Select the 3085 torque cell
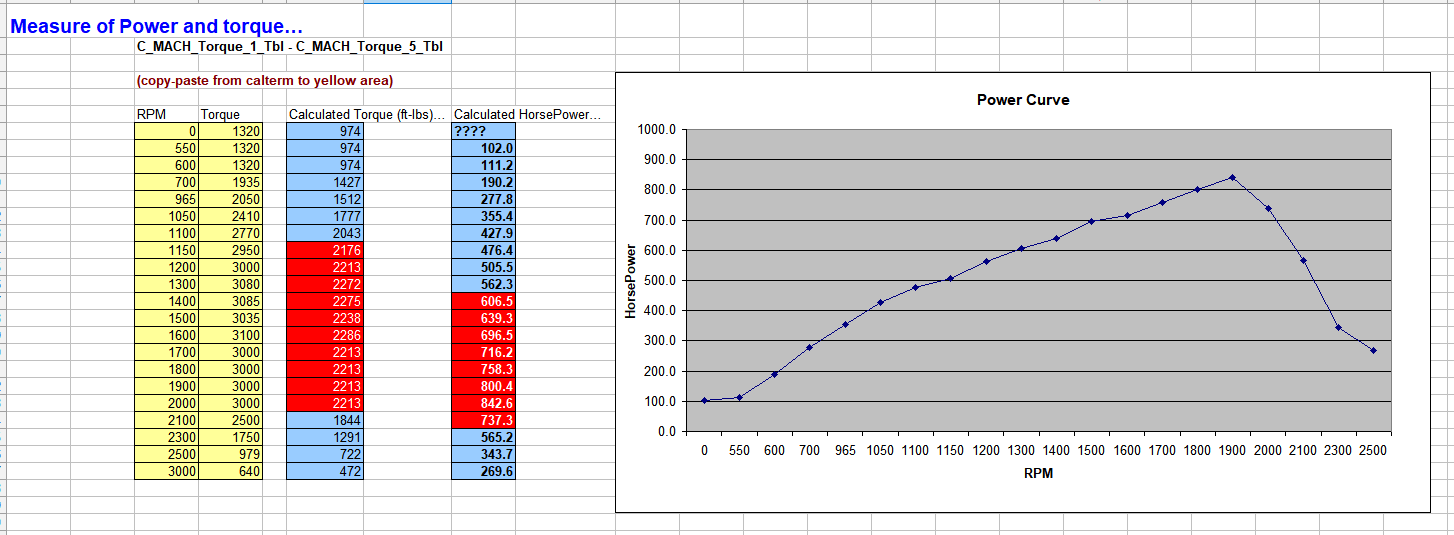The width and height of the screenshot is (1454, 535). pyautogui.click(x=230, y=301)
